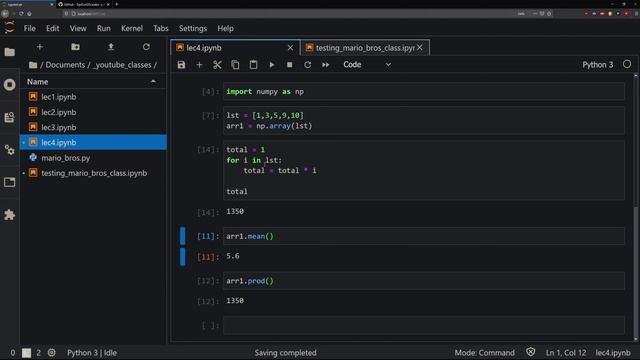Open the Settings menu

pos(193,28)
